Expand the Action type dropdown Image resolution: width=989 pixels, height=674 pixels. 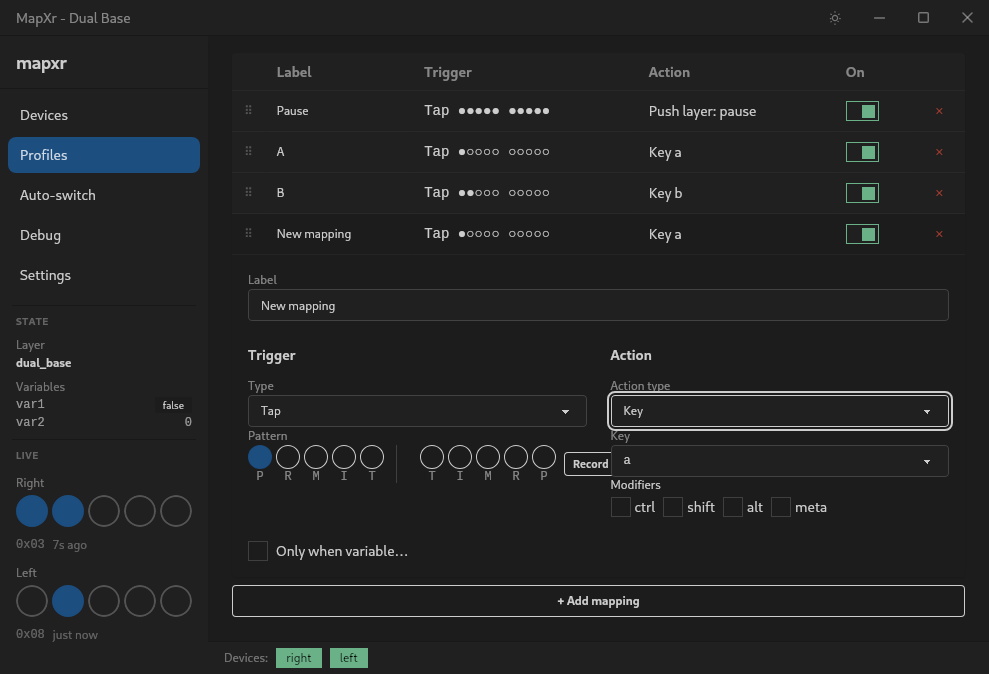pyautogui.click(x=779, y=411)
